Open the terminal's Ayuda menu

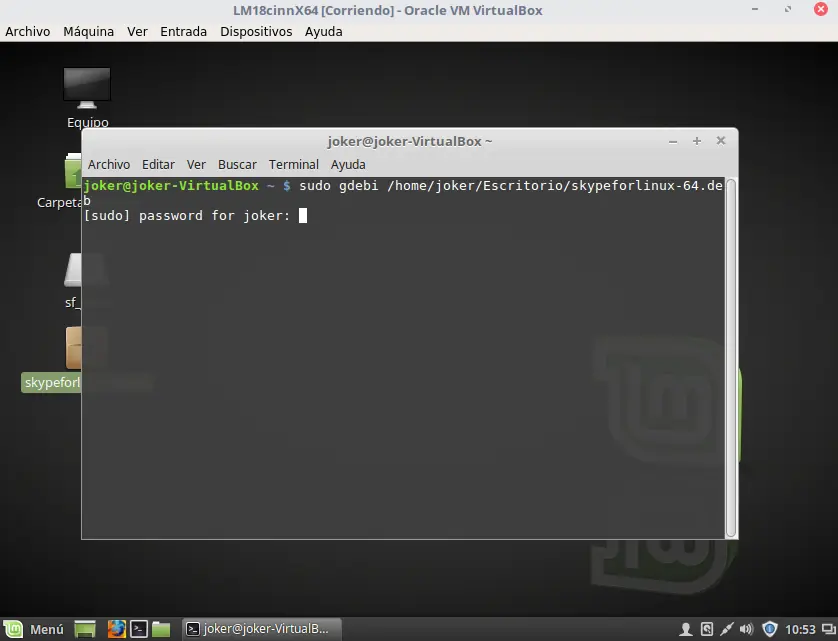(x=348, y=165)
